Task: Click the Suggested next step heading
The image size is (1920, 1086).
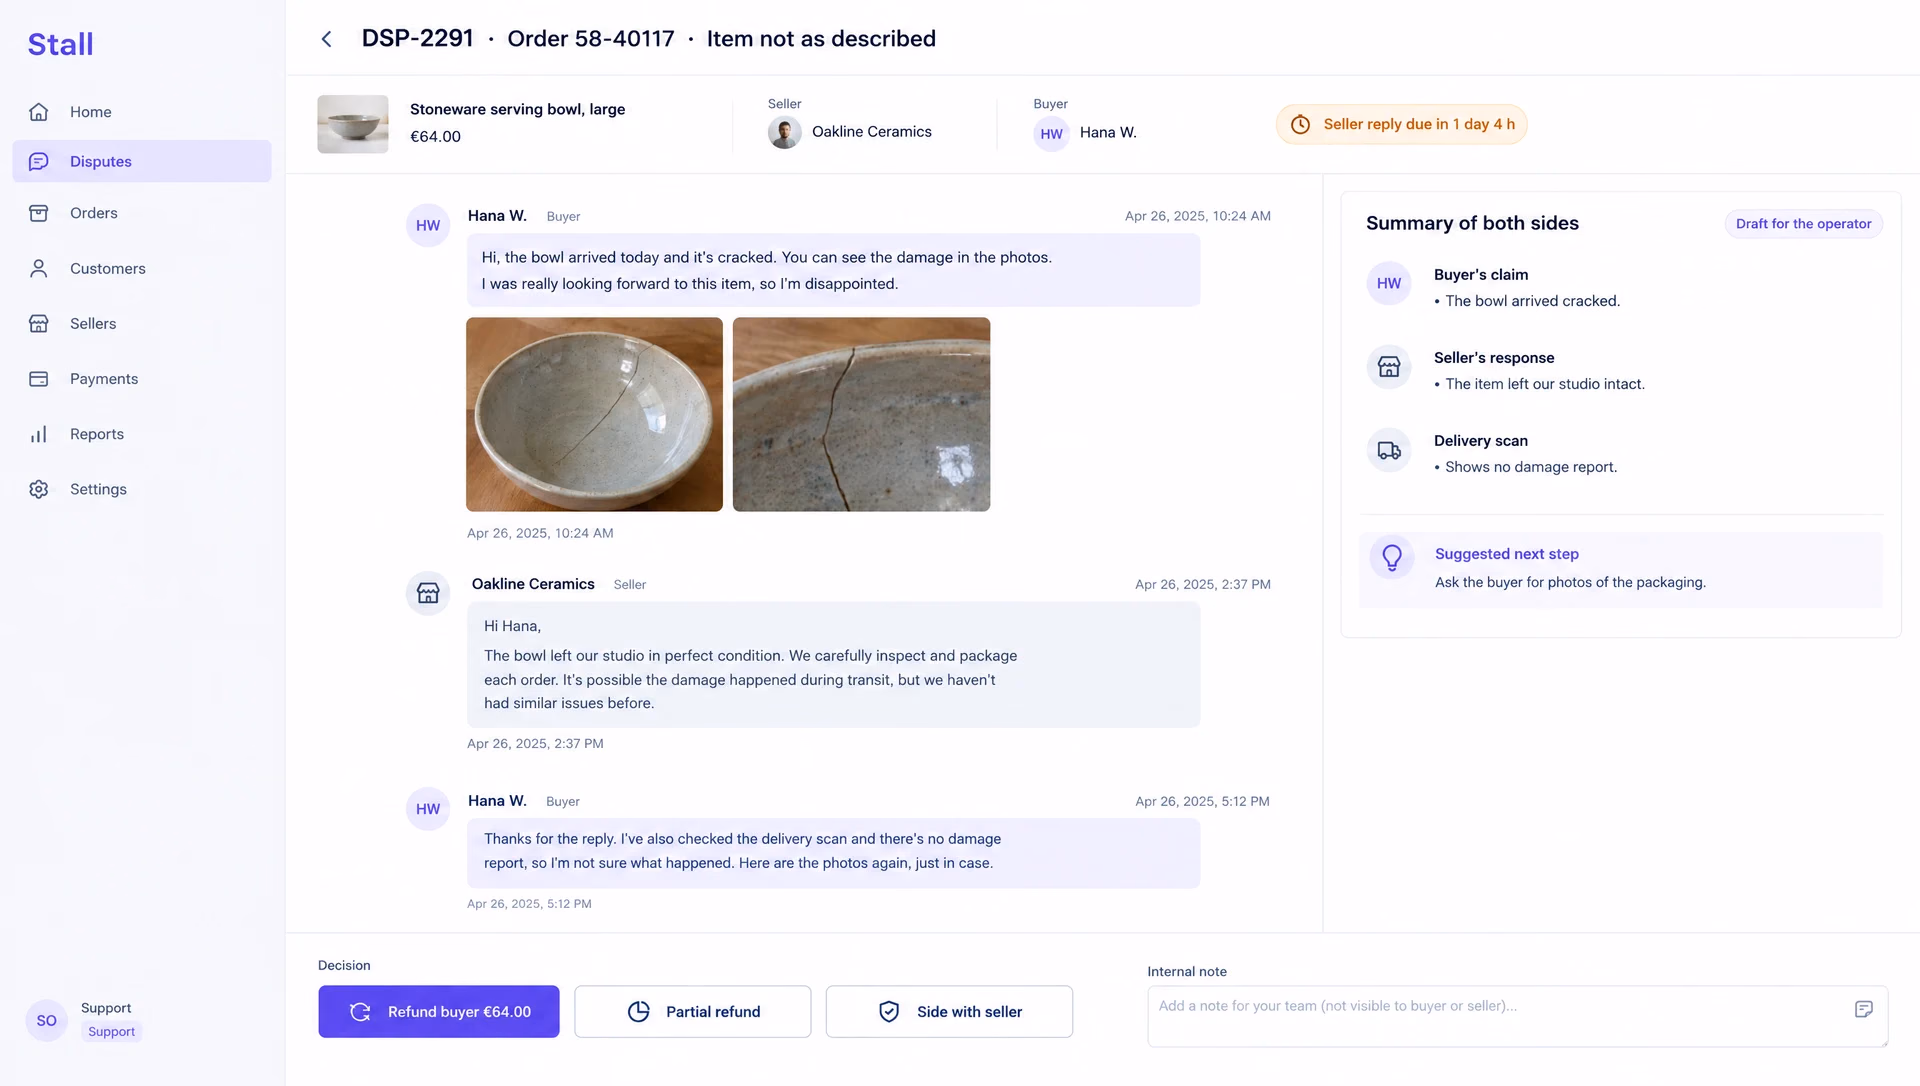Action: [1507, 554]
